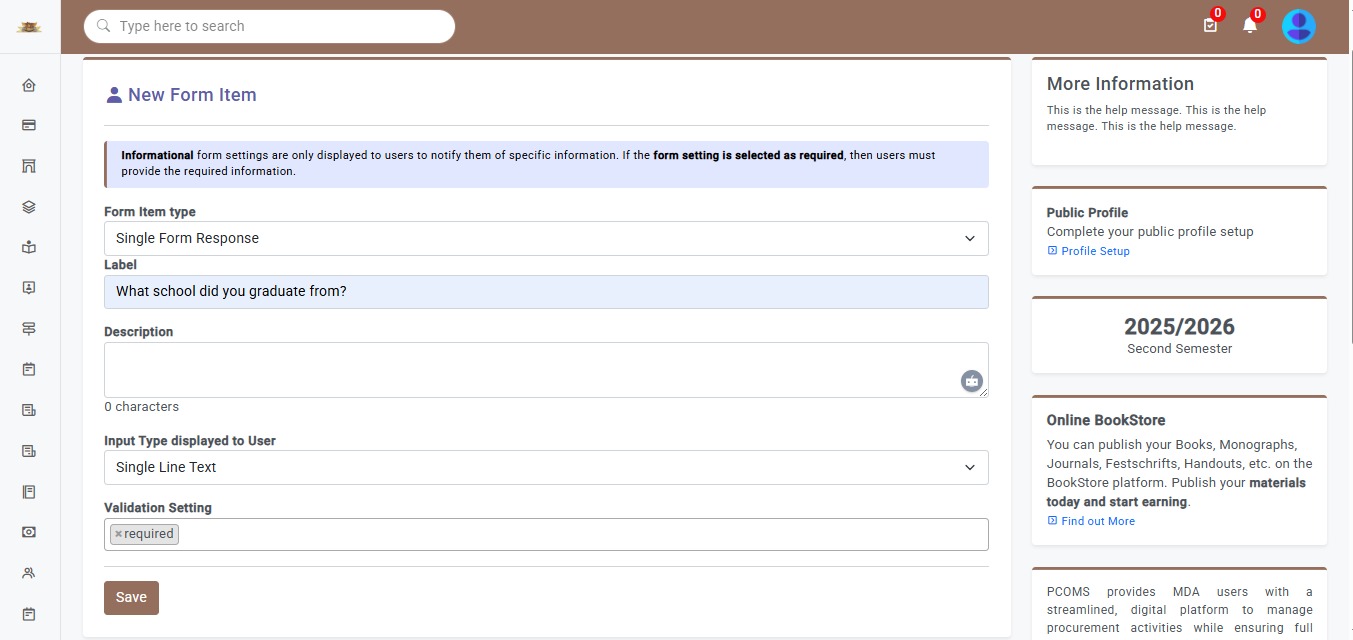Image resolution: width=1353 pixels, height=640 pixels.
Task: Open the layers stack sidebar icon
Action: (x=29, y=207)
